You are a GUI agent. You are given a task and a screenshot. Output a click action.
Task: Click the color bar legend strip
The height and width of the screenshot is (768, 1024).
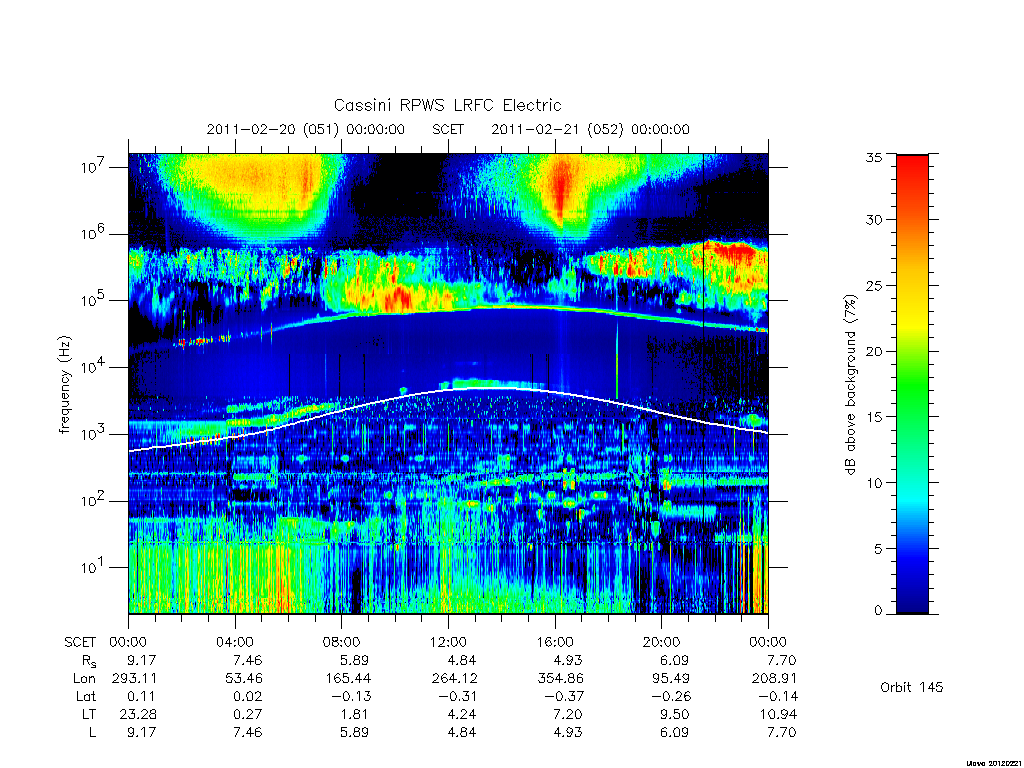912,384
